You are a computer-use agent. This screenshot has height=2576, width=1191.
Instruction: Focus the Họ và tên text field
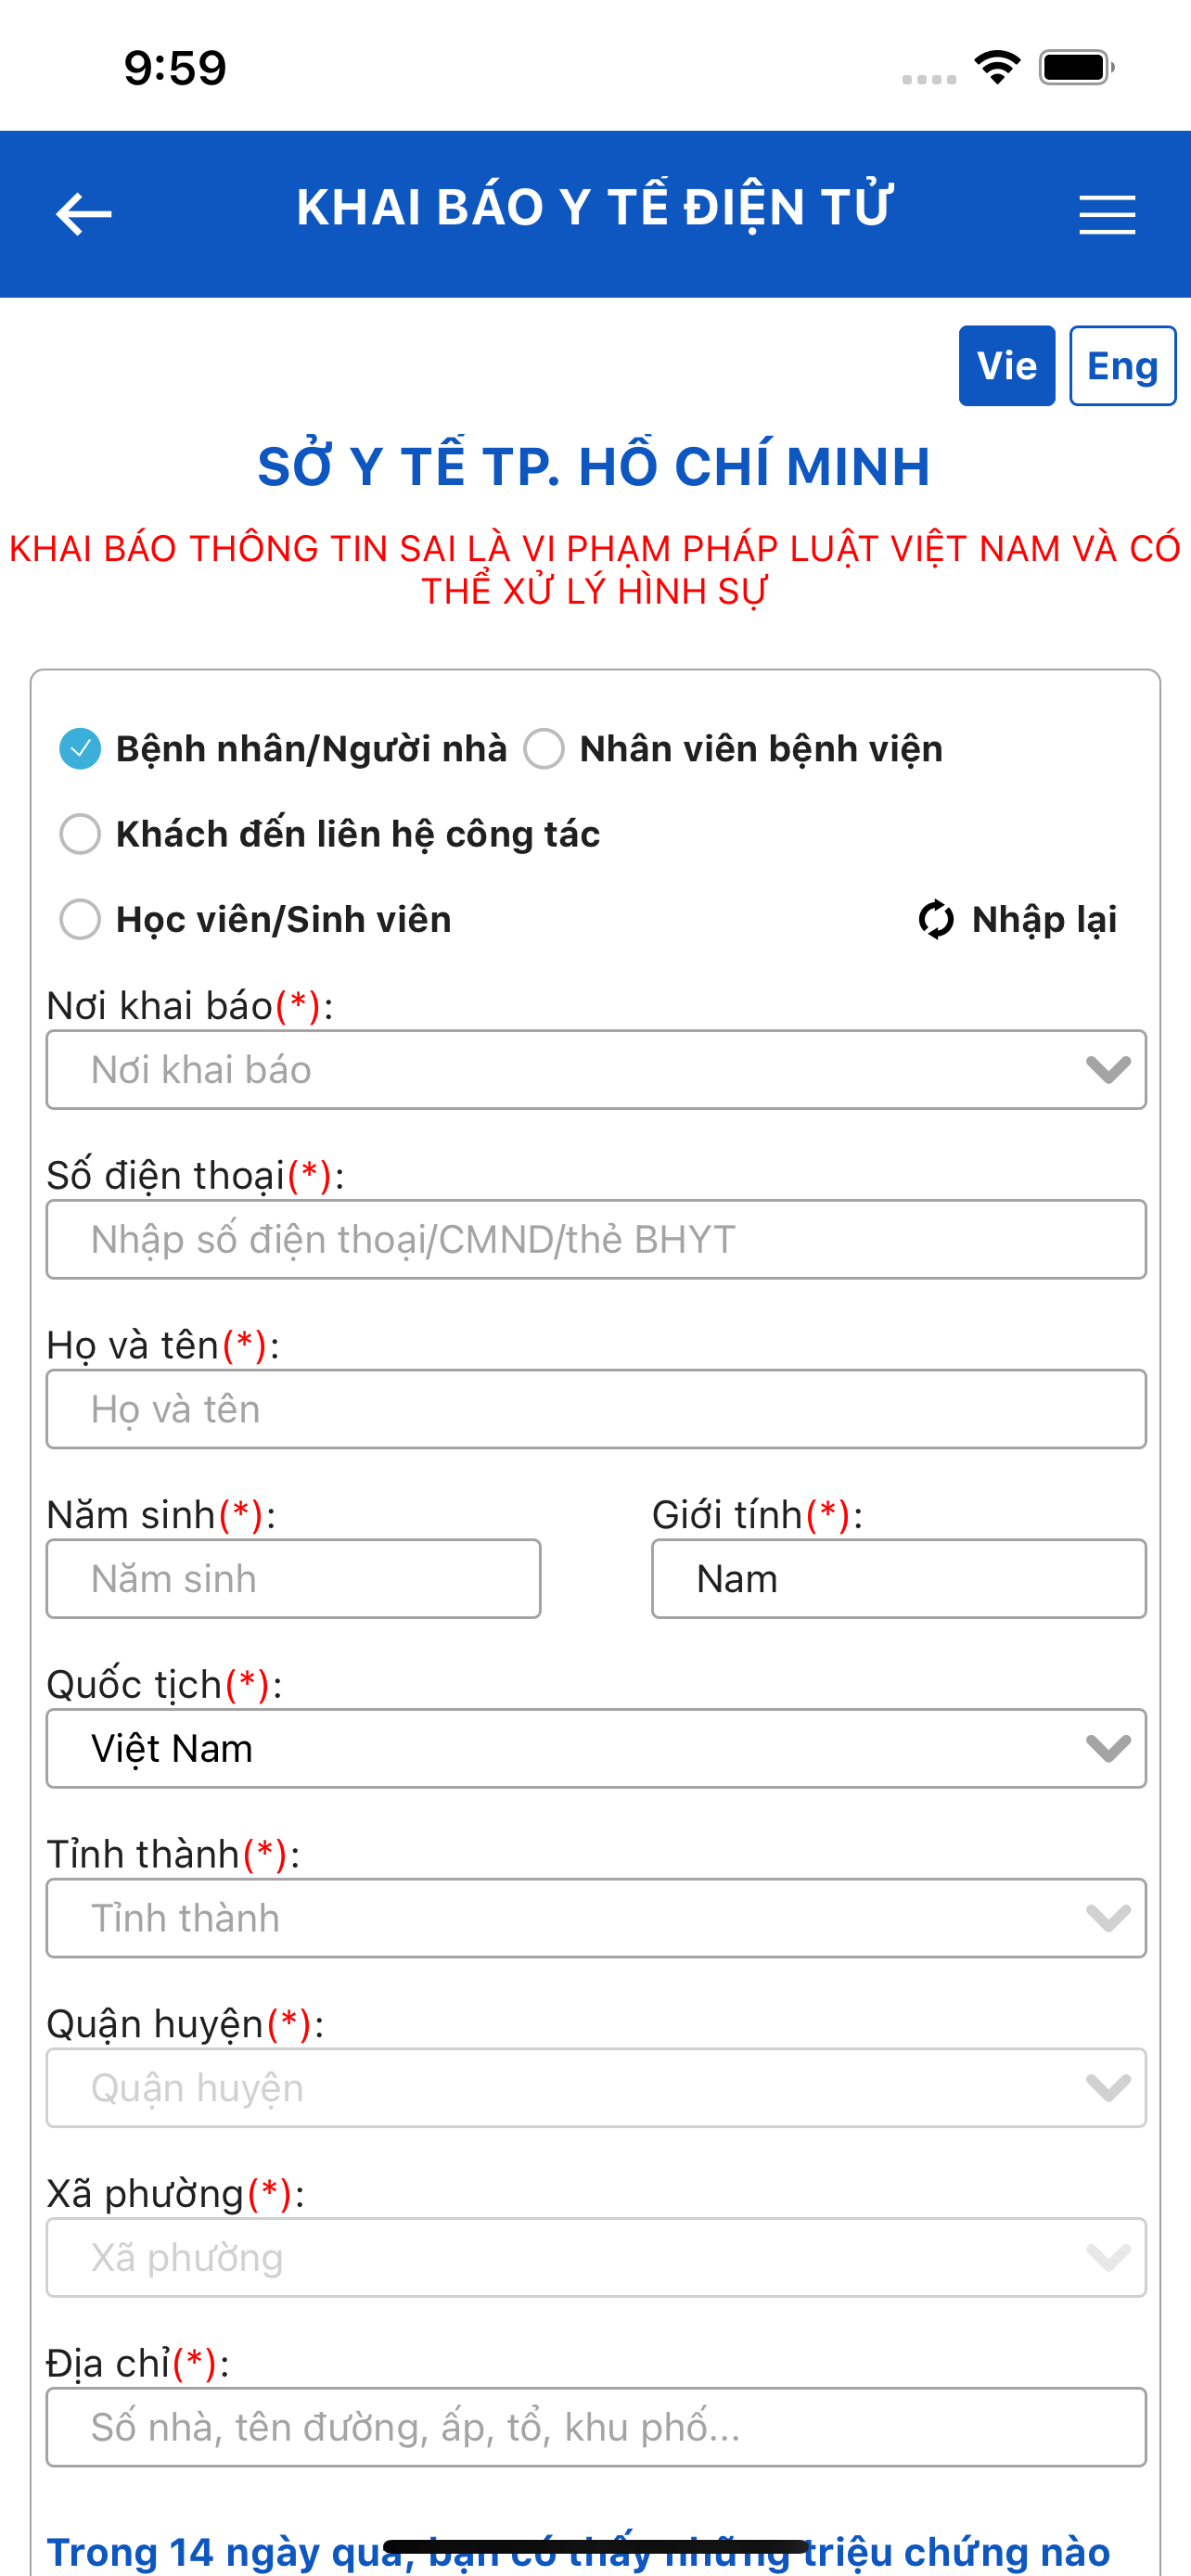click(x=596, y=1409)
